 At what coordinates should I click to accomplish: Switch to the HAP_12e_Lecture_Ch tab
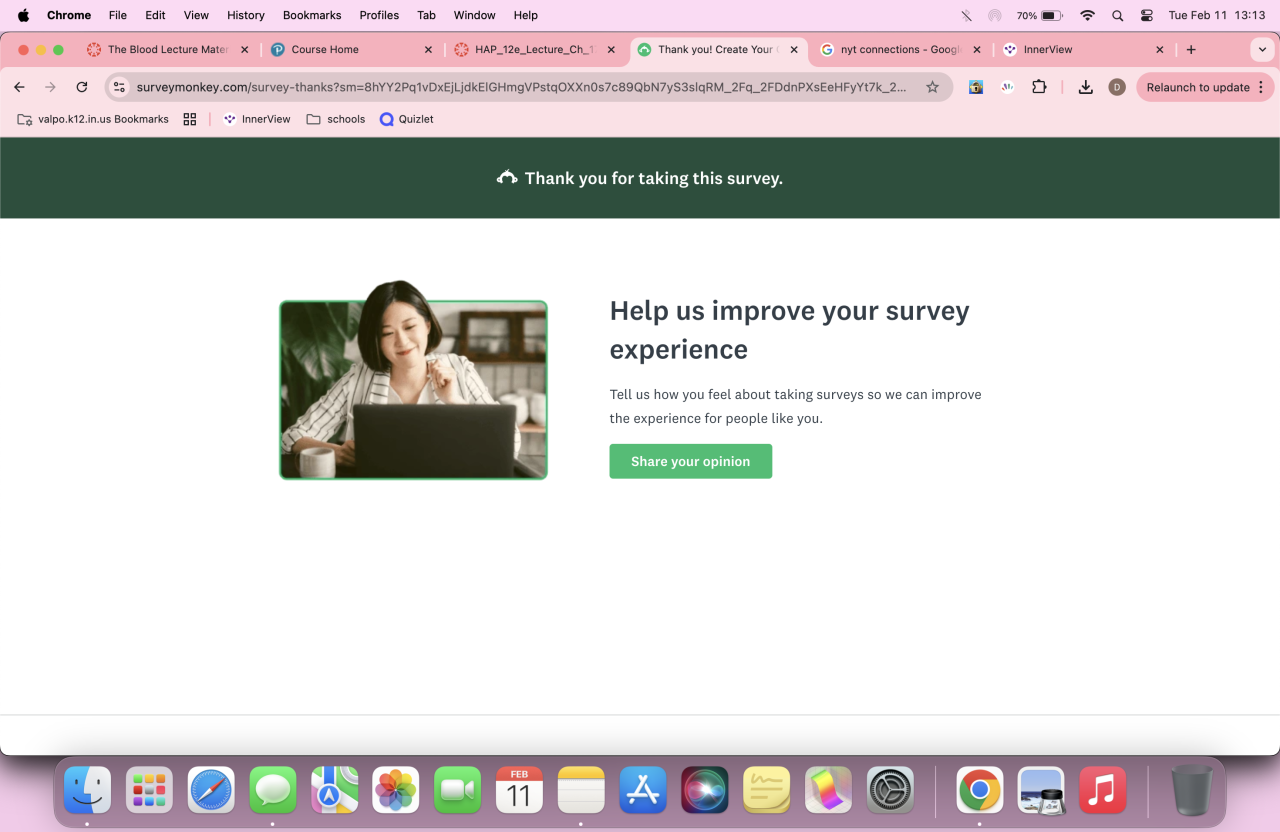click(x=535, y=49)
